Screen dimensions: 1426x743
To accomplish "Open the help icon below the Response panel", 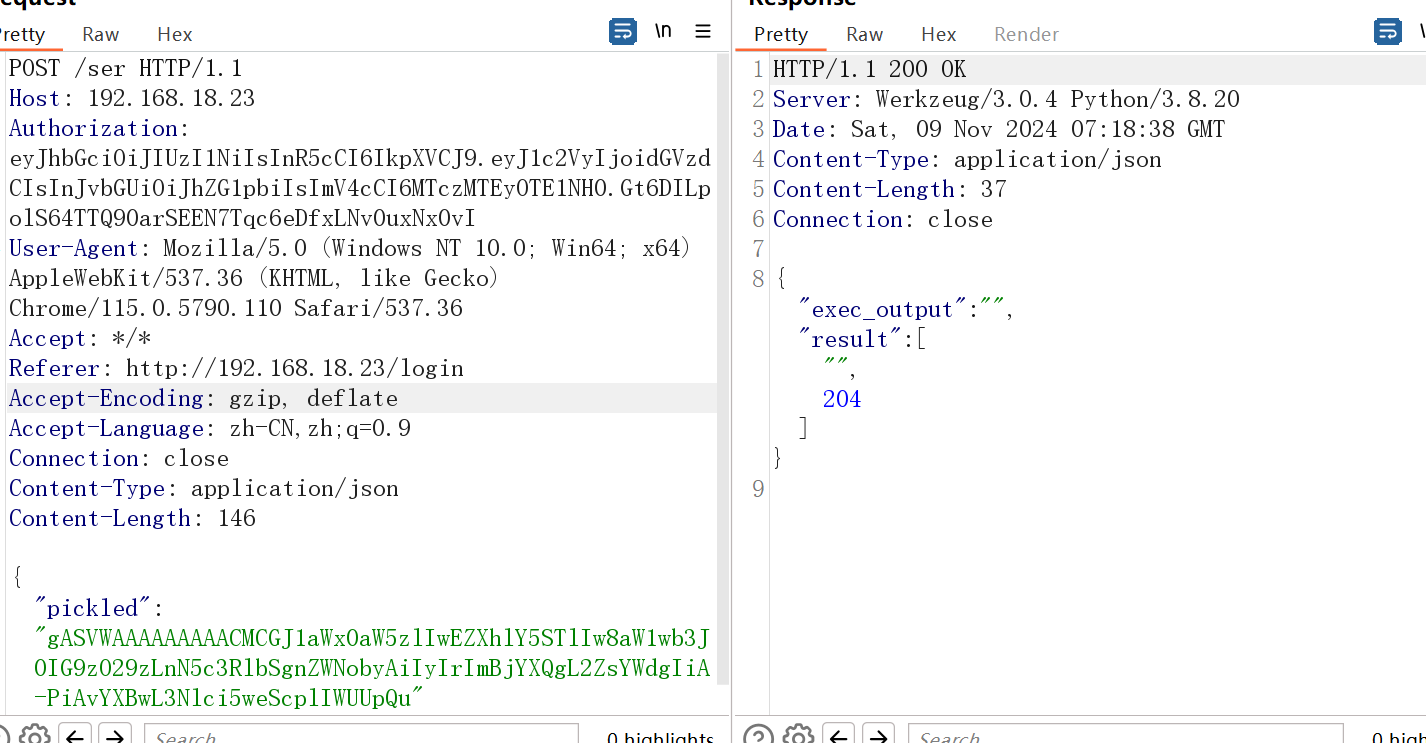I will point(757,736).
